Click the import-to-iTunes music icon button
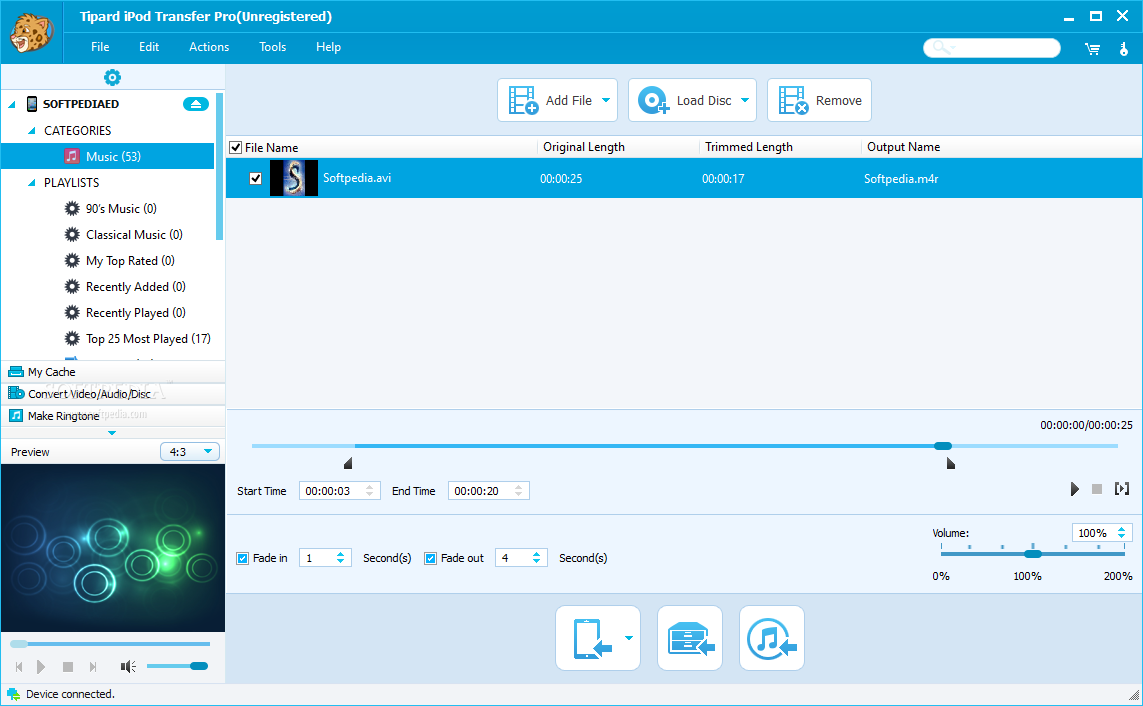 771,638
